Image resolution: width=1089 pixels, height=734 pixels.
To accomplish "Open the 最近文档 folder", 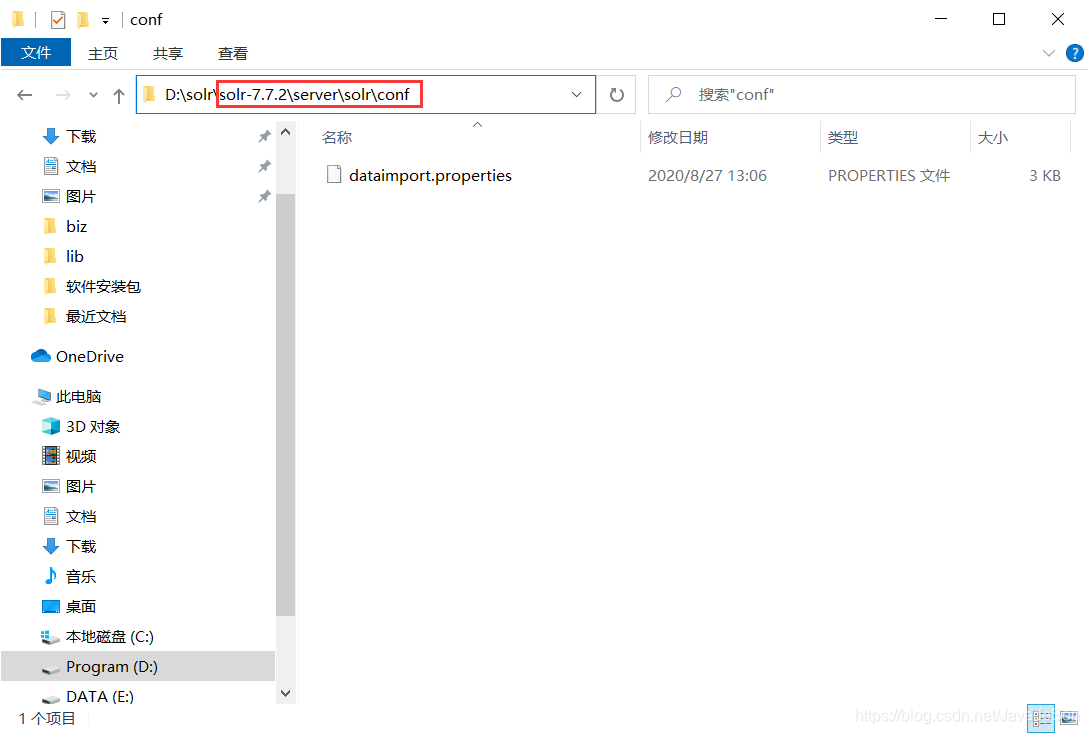I will pyautogui.click(x=96, y=317).
